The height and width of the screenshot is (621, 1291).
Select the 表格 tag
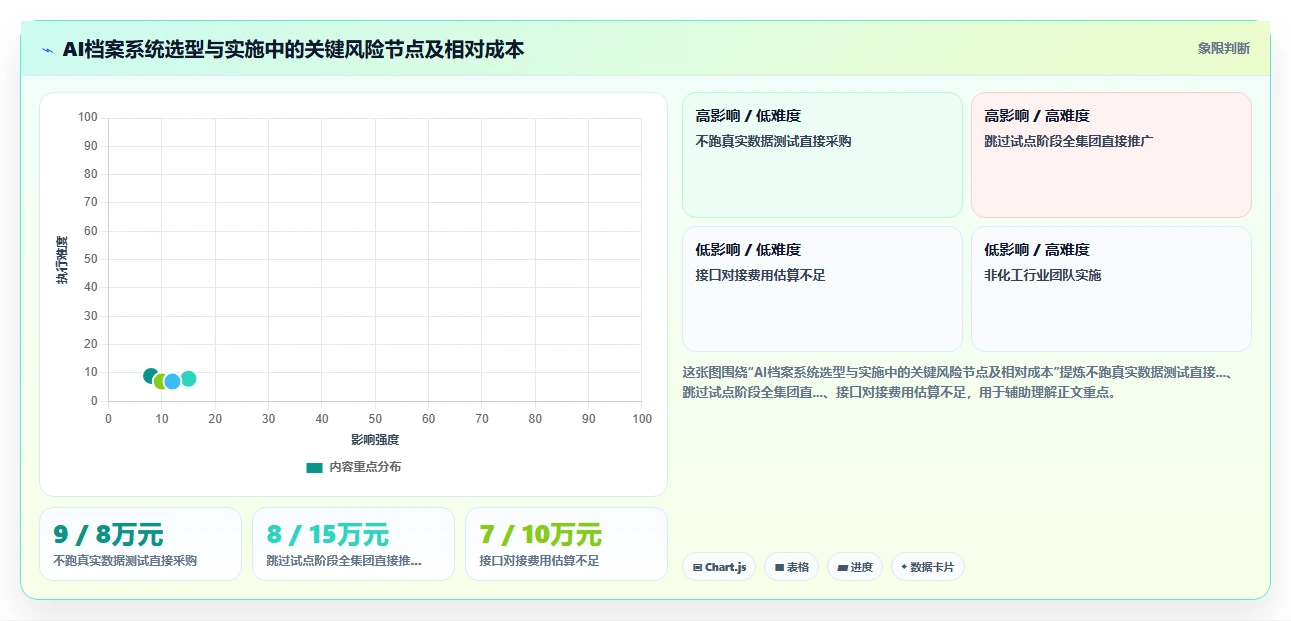point(791,567)
